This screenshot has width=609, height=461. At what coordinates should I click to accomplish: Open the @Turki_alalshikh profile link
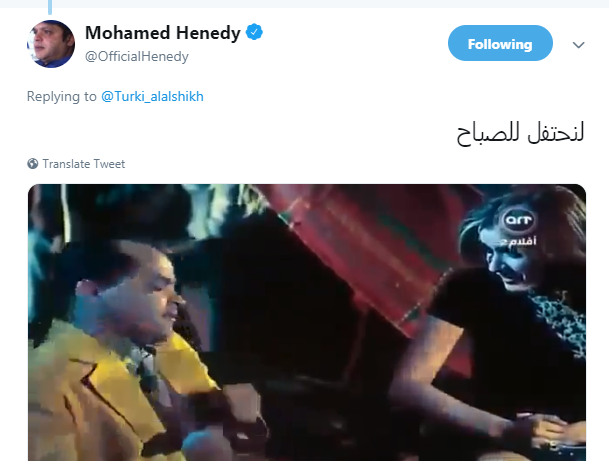152,96
